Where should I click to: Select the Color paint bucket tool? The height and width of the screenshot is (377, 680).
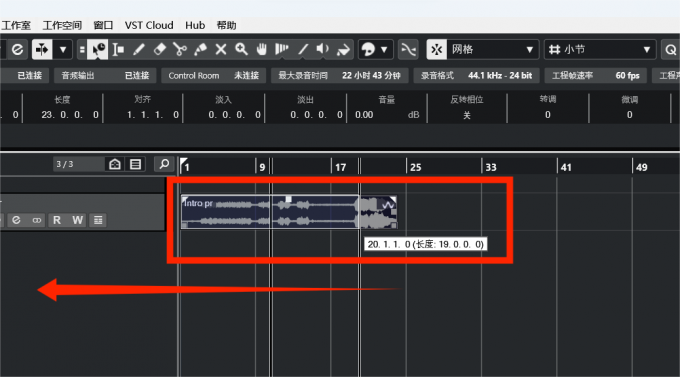343,49
